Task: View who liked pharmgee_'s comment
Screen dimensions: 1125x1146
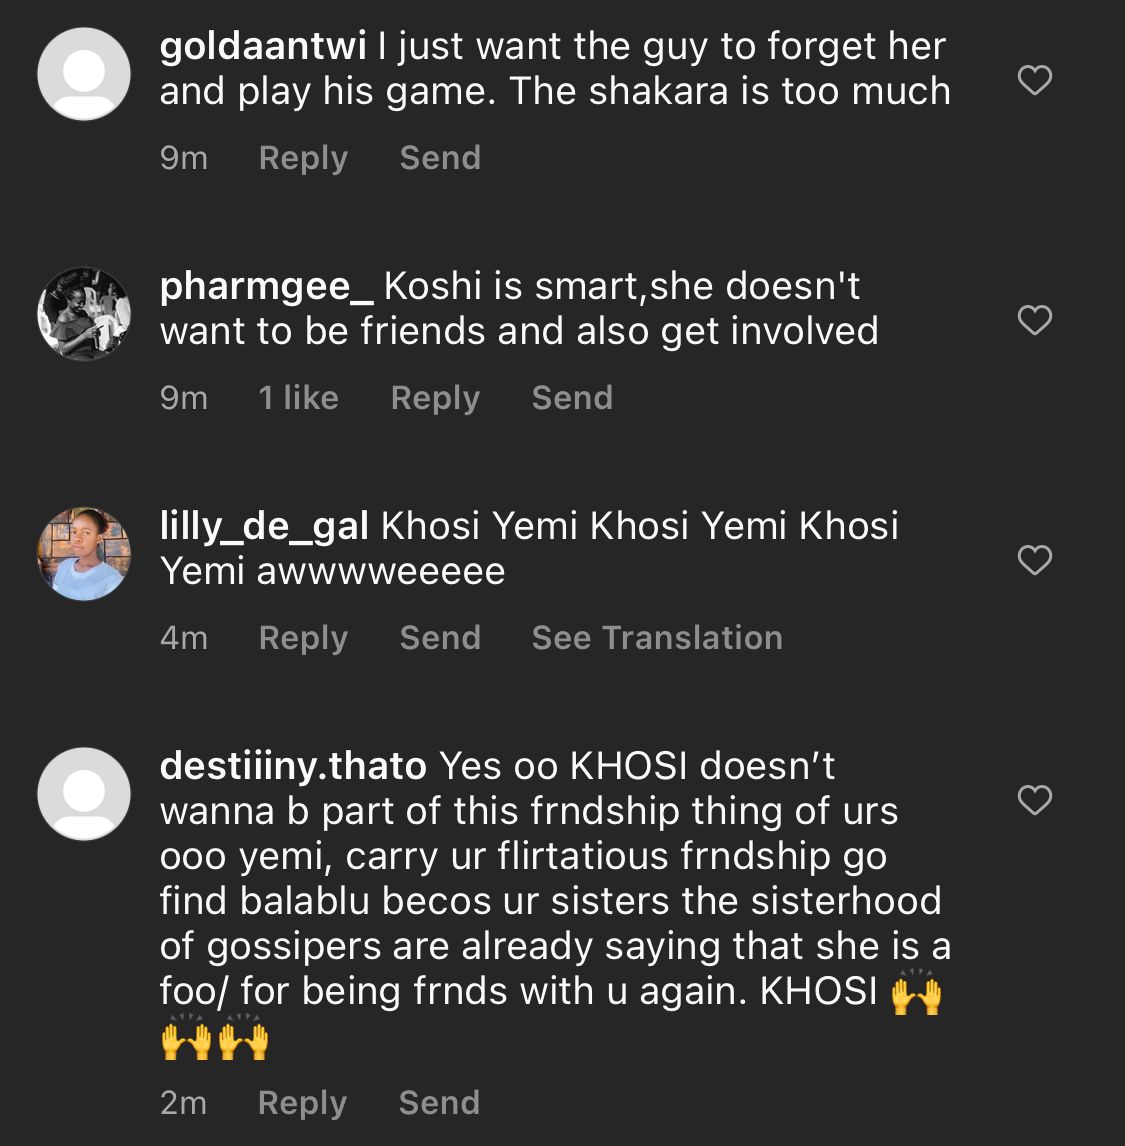Action: tap(298, 398)
